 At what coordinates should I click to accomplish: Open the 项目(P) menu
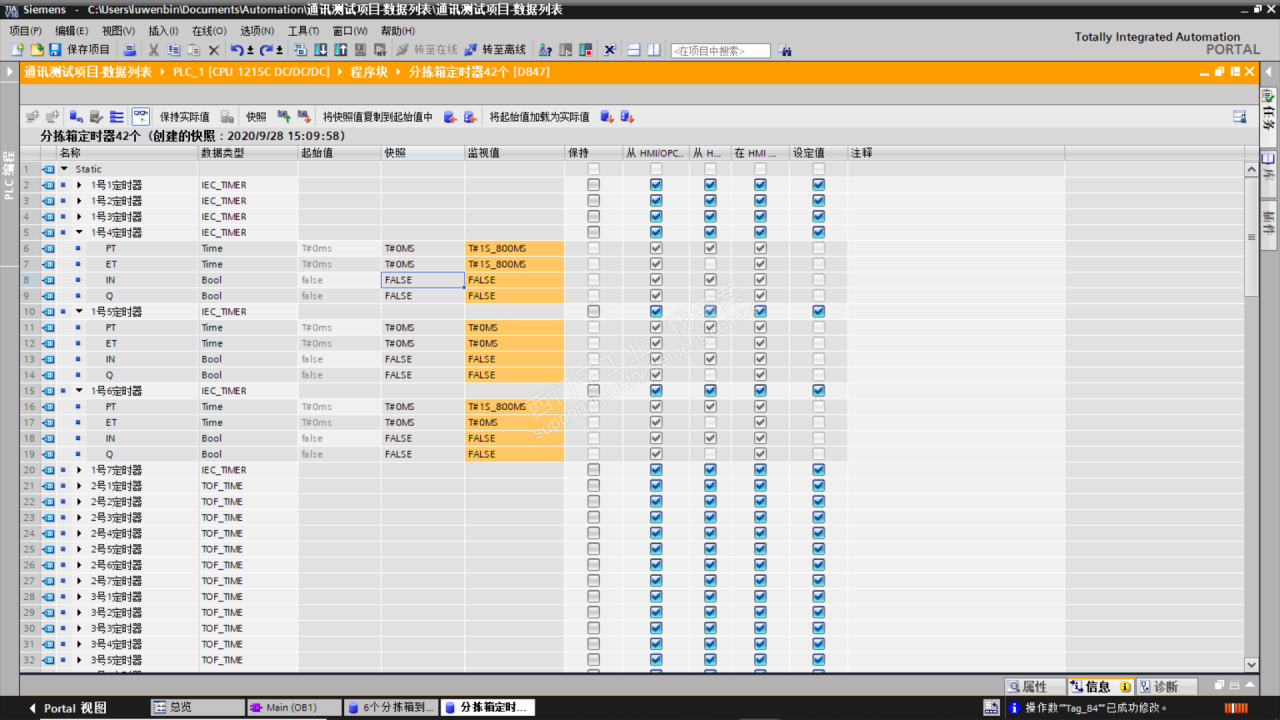tap(25, 31)
